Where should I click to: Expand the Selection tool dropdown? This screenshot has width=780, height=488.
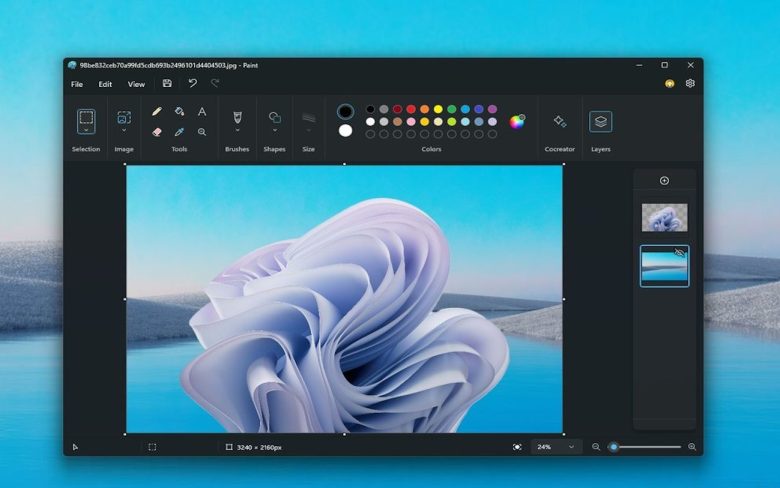coord(86,130)
